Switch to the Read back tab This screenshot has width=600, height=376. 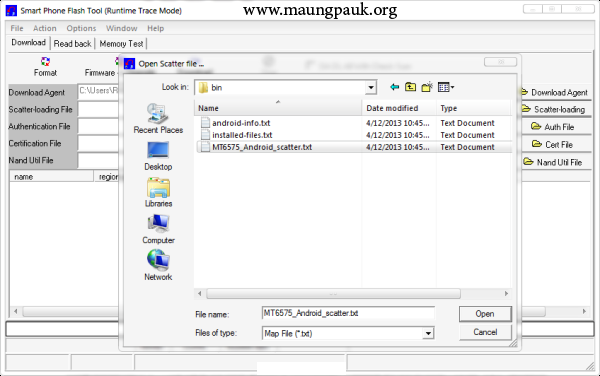[x=72, y=44]
